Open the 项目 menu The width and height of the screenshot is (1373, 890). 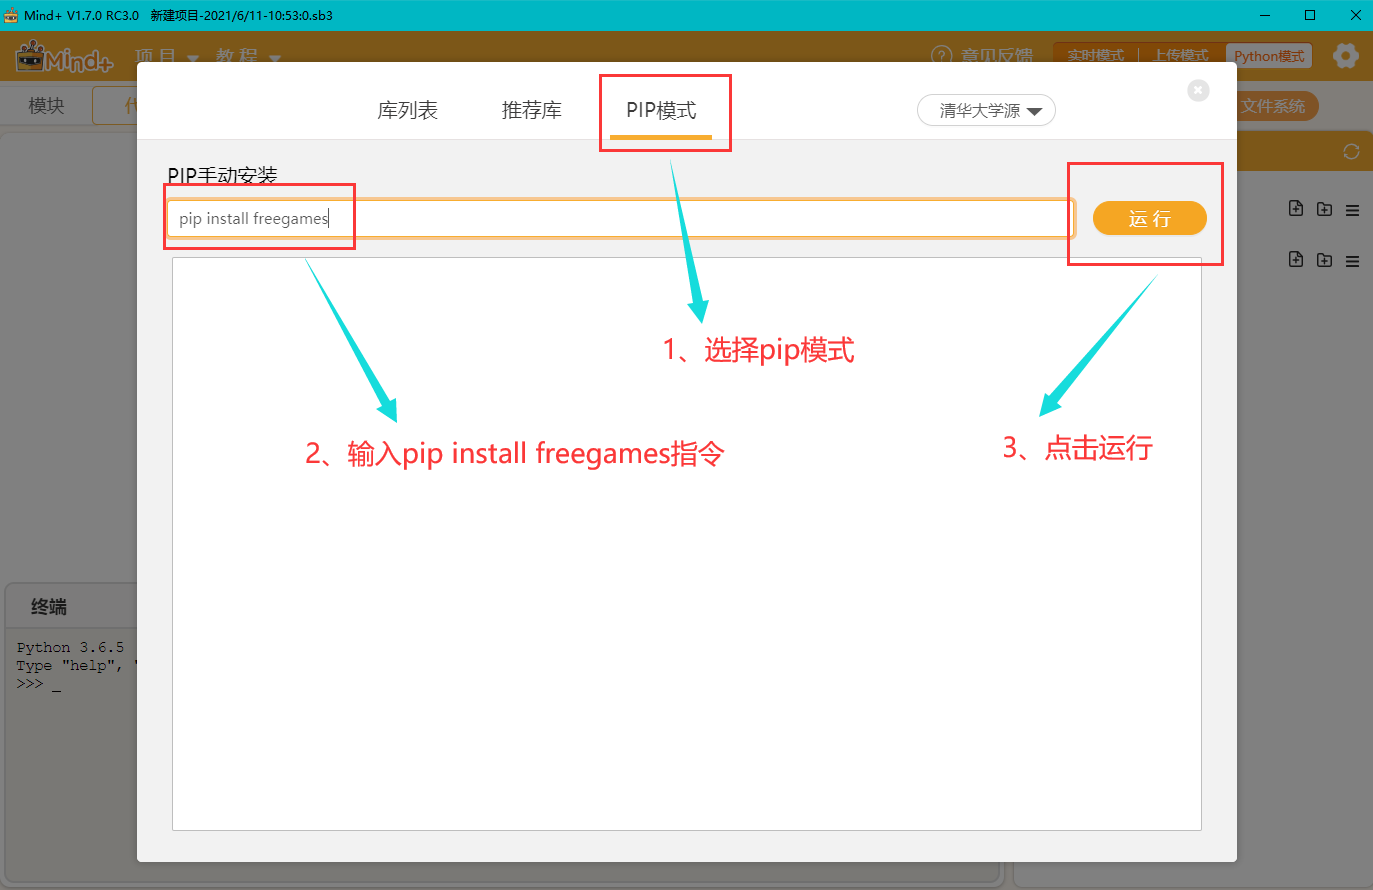coord(167,57)
